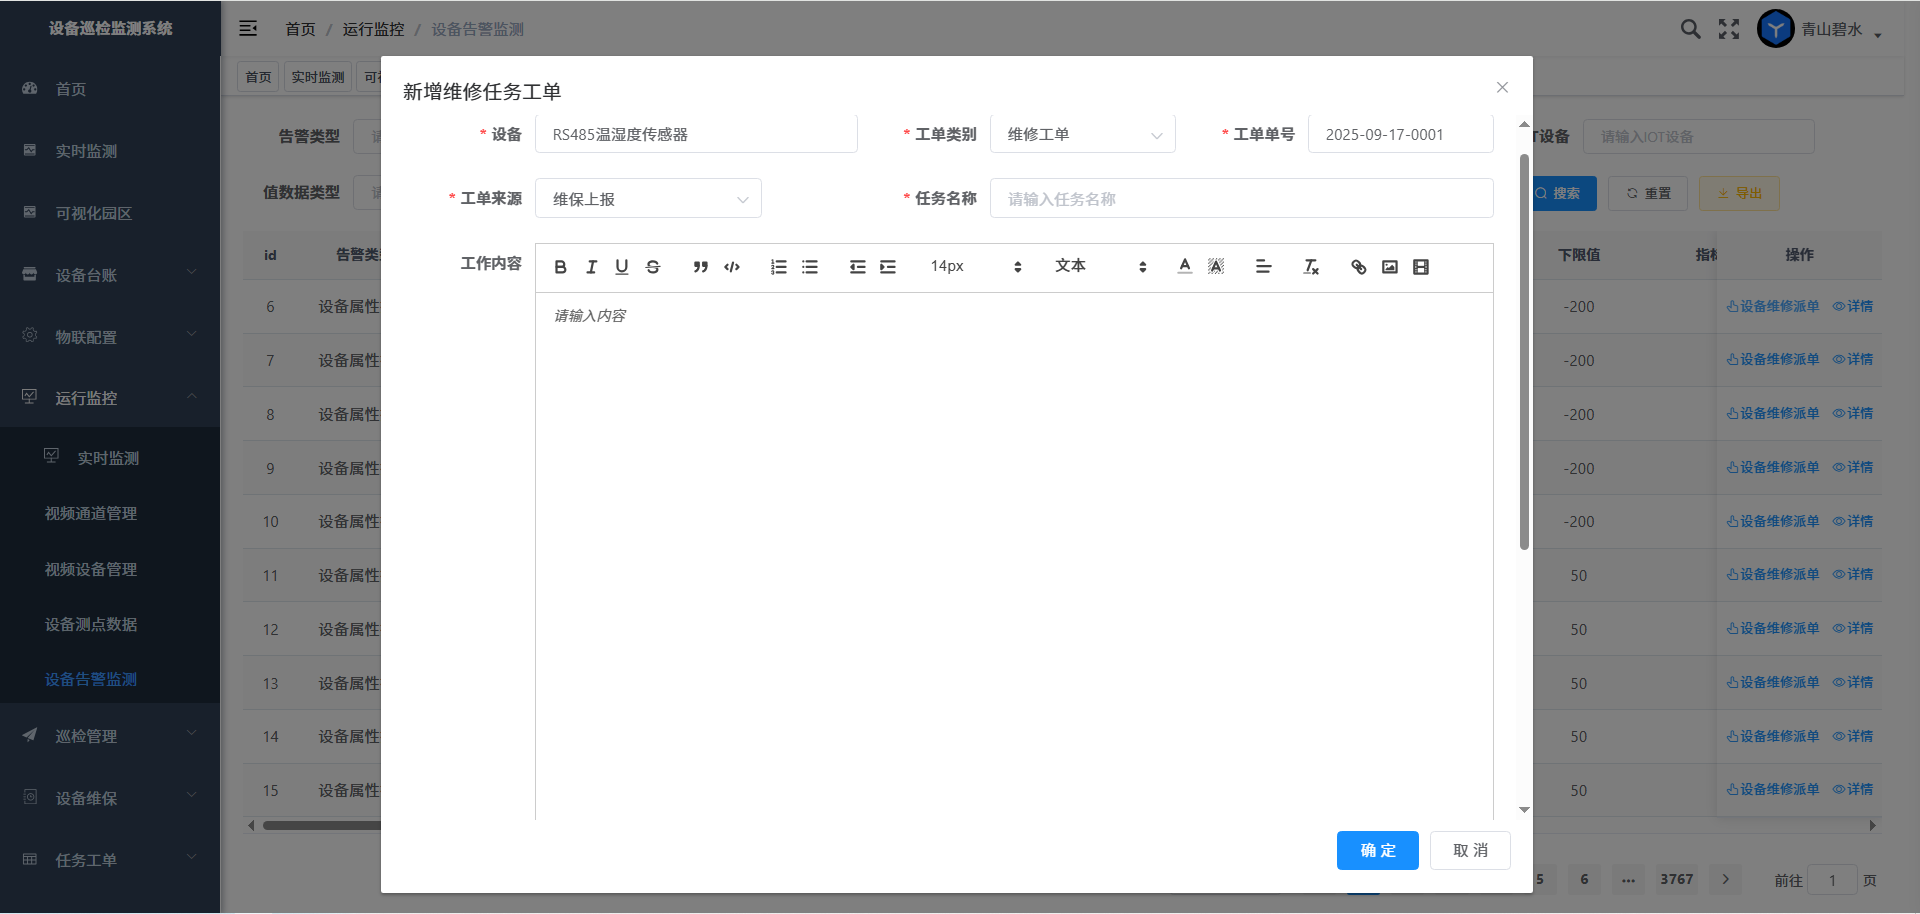Close the 新增维修任务工单 dialog

tap(1502, 88)
